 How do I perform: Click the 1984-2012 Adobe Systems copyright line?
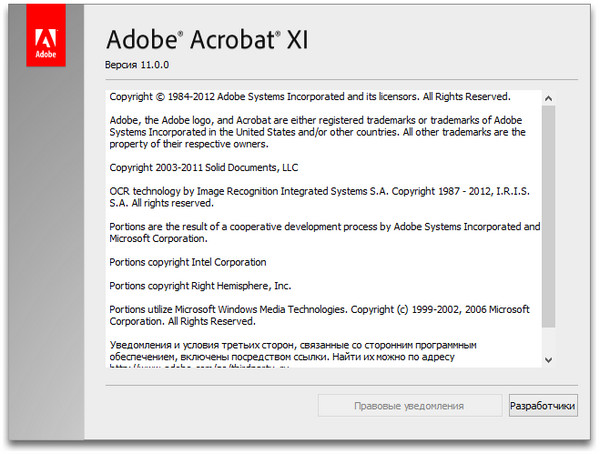[309, 97]
